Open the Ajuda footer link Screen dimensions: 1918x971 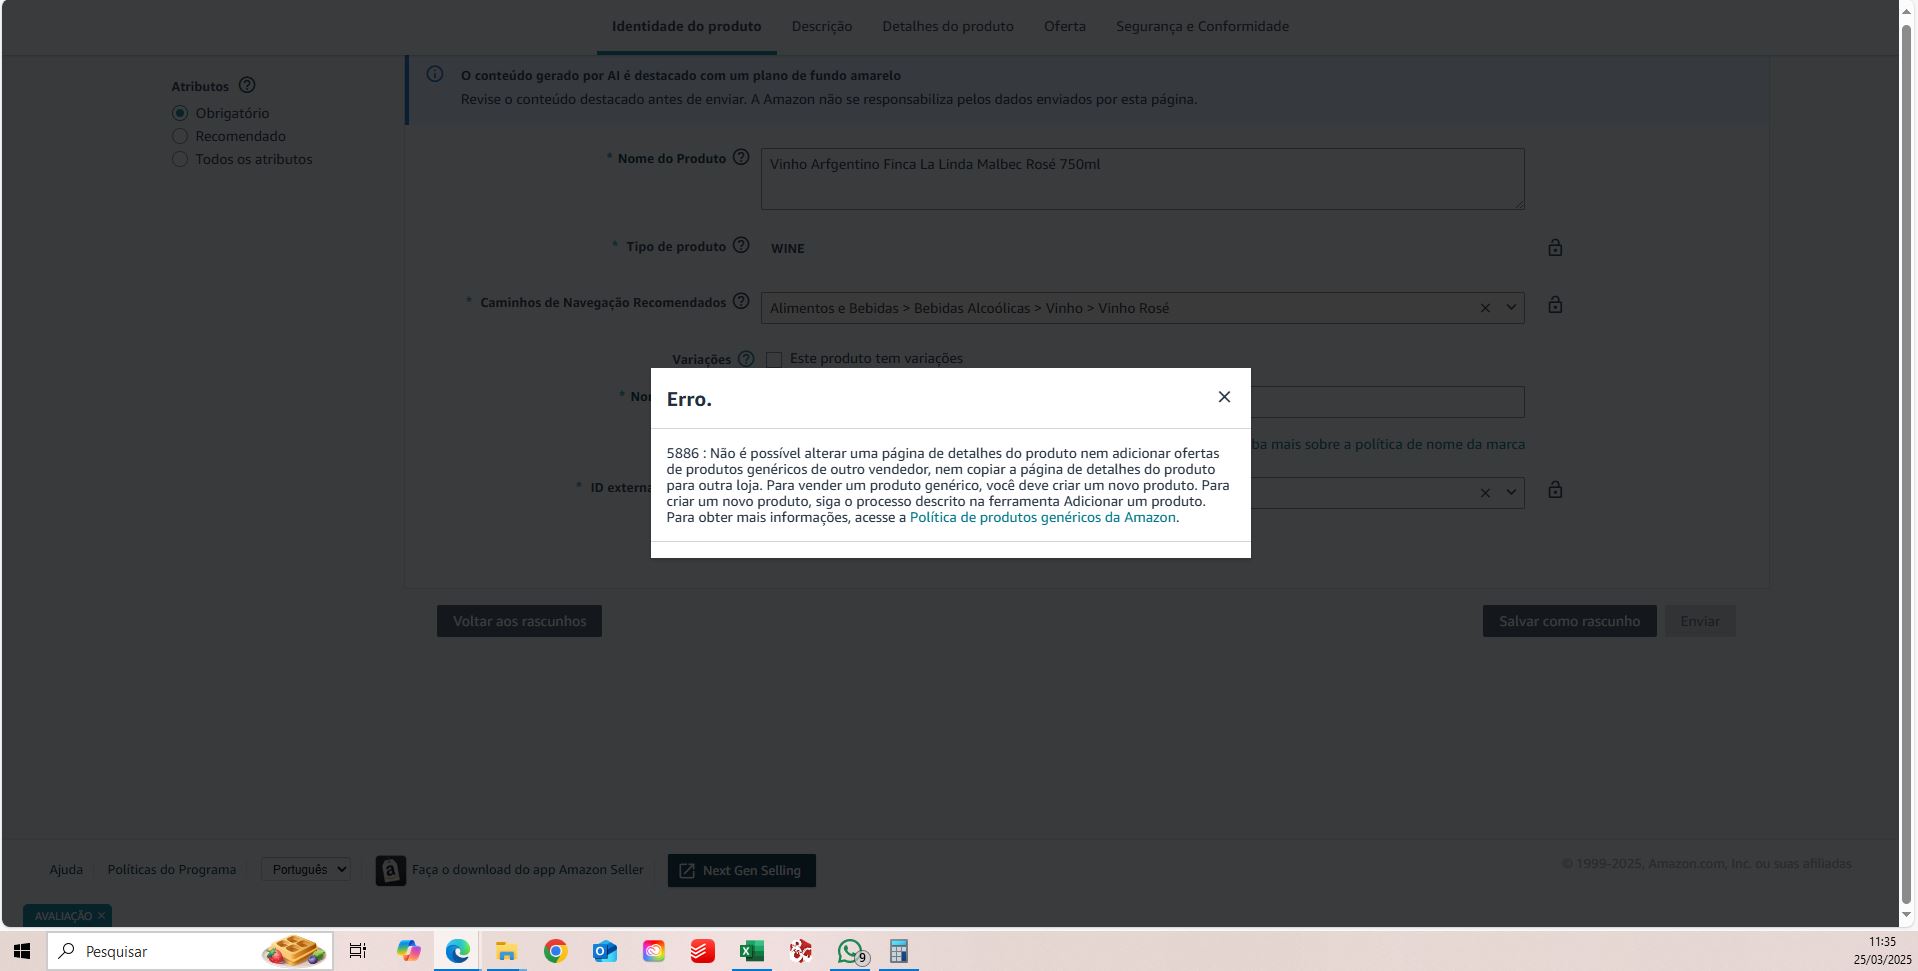point(66,869)
